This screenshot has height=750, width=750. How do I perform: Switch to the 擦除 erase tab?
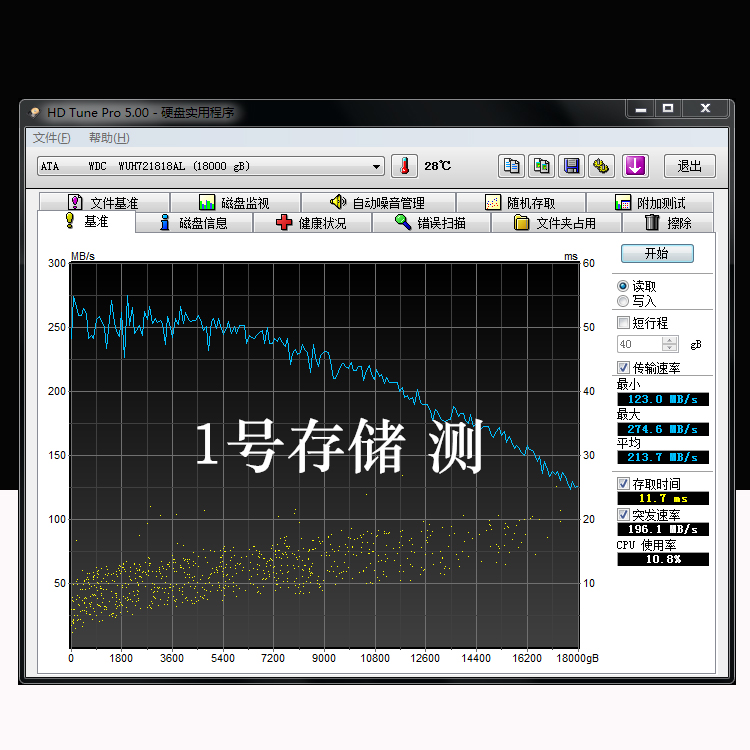click(x=668, y=223)
